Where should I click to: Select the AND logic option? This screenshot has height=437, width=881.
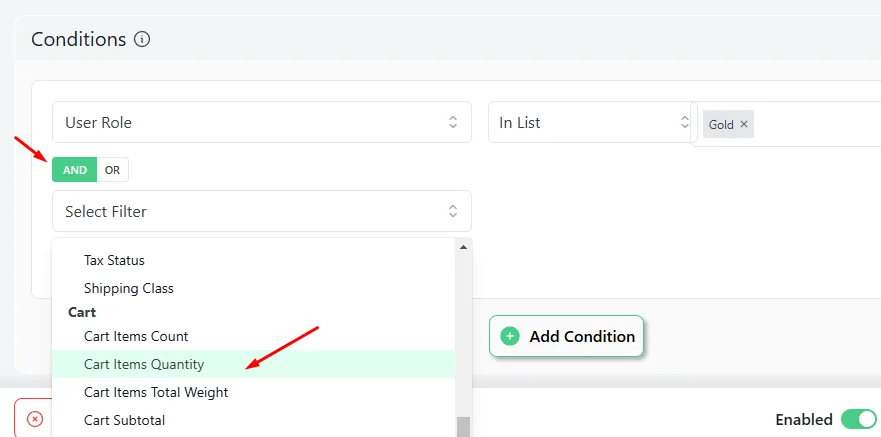[75, 170]
